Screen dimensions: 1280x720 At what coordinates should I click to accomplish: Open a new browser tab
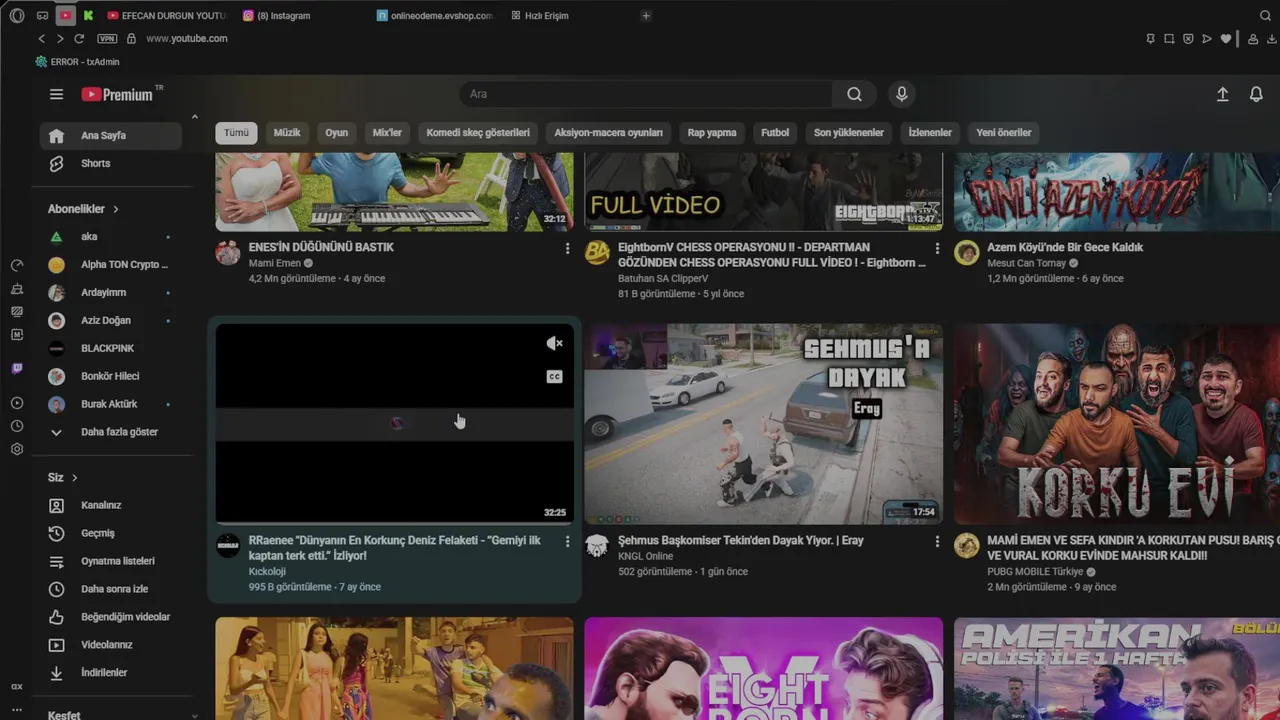click(x=646, y=15)
